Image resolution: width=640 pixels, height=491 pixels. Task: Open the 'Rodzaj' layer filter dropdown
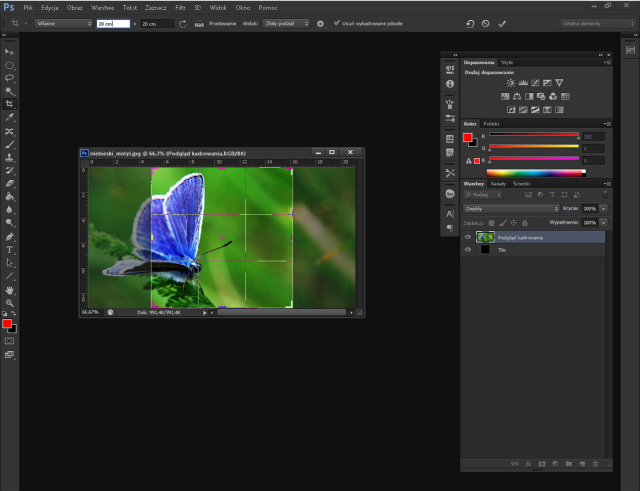[x=482, y=195]
